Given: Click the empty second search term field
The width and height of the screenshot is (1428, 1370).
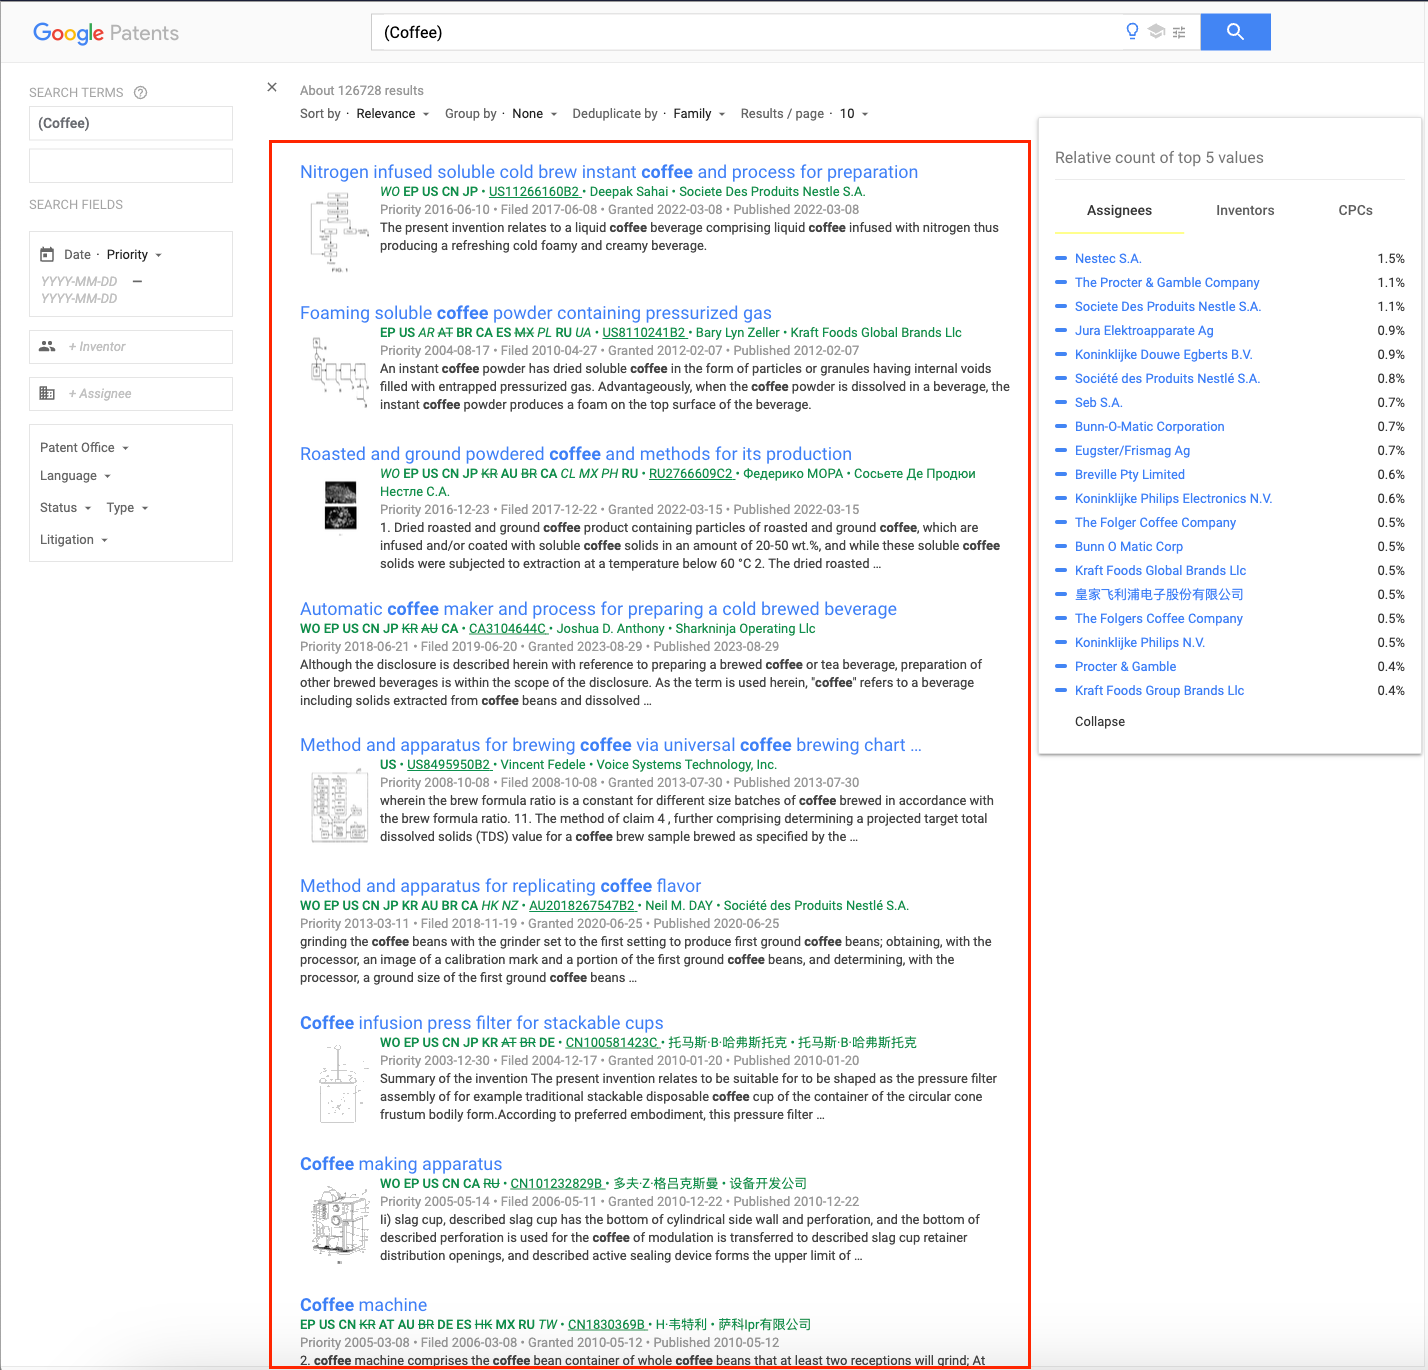Looking at the screenshot, I should coord(131,166).
